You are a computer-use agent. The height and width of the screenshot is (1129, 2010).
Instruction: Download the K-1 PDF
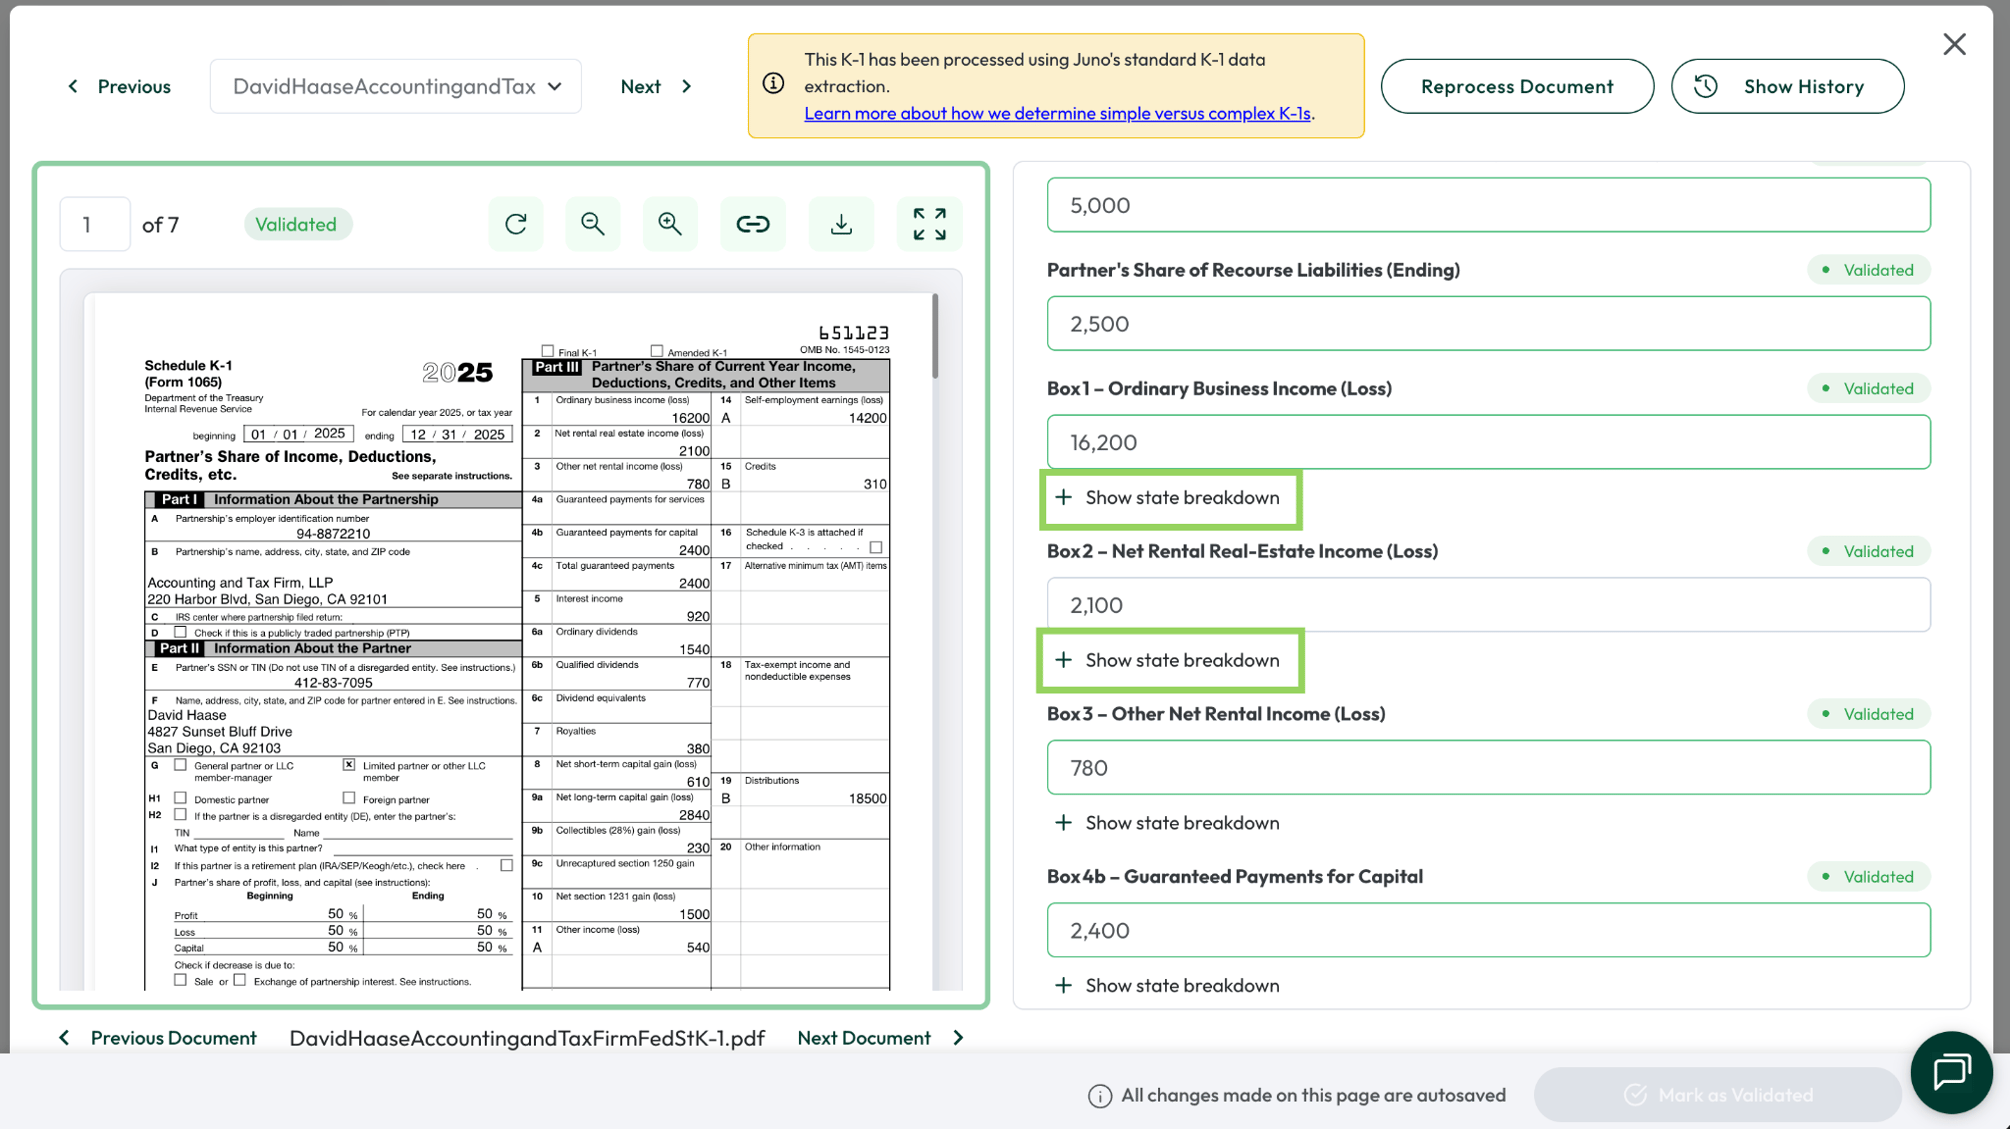(x=842, y=224)
